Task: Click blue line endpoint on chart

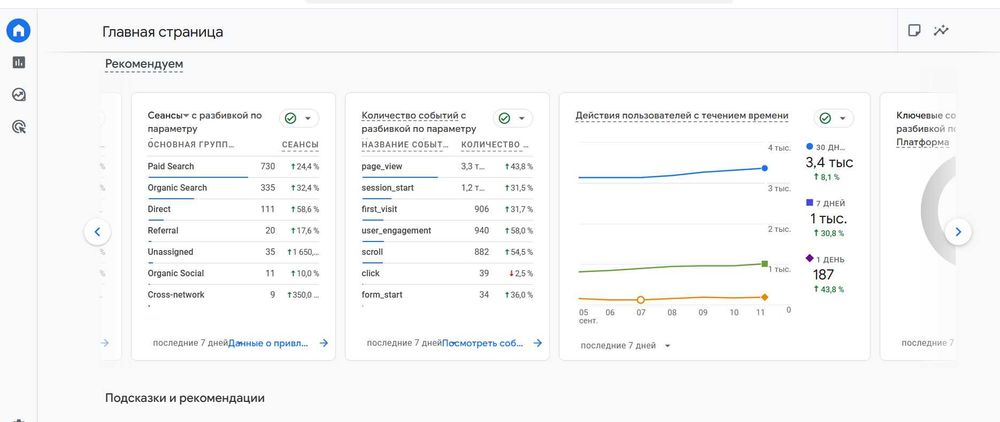Action: [765, 168]
